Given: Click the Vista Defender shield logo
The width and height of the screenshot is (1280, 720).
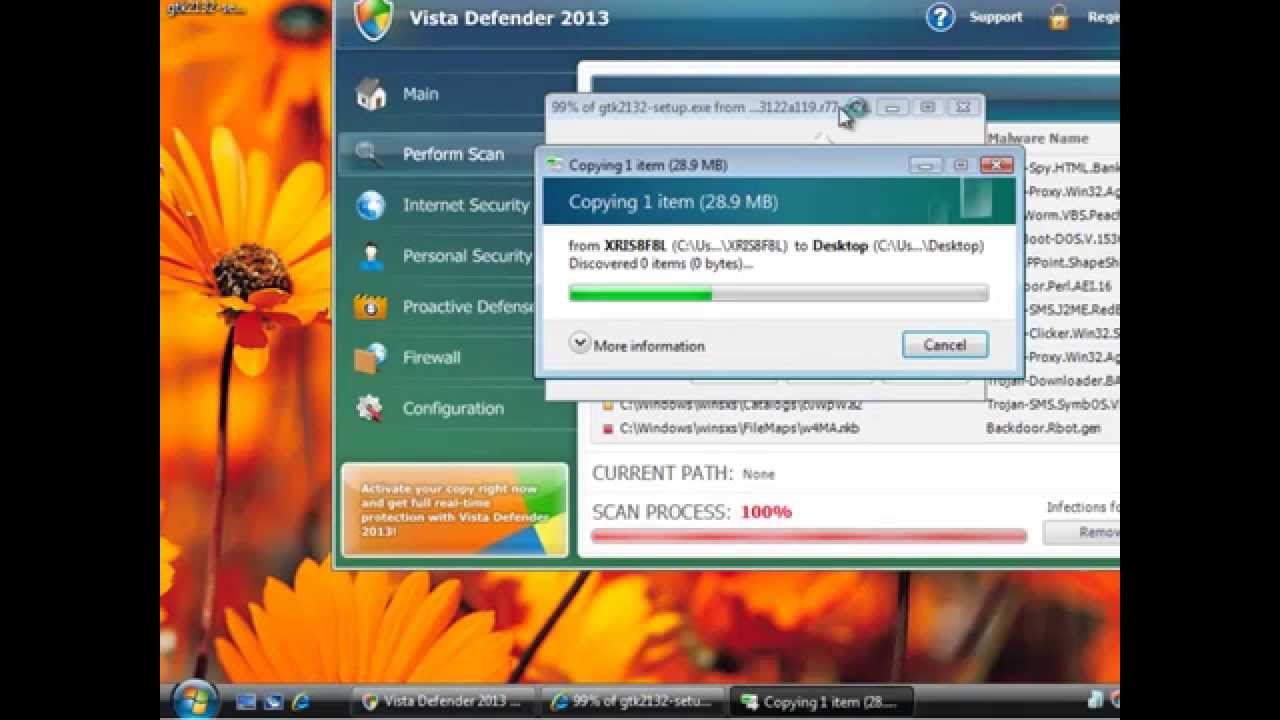Looking at the screenshot, I should coord(372,18).
